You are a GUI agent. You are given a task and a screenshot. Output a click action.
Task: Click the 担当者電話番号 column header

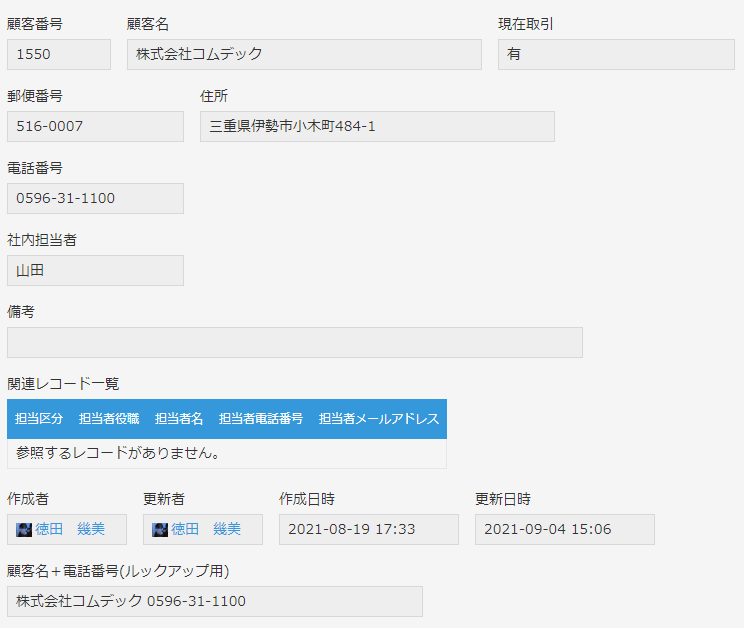point(261,419)
